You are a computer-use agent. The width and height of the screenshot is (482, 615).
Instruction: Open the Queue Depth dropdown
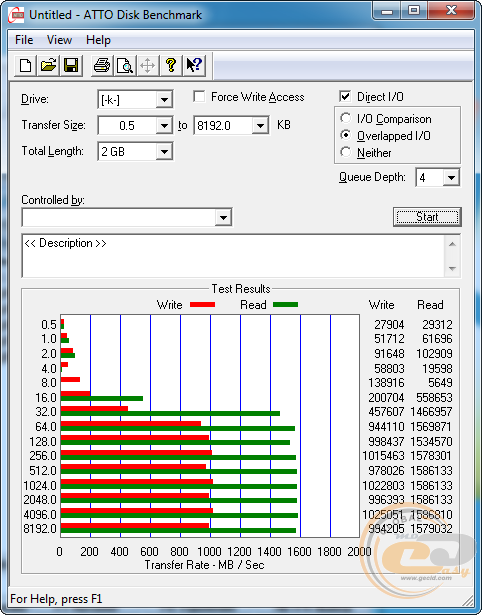[451, 178]
